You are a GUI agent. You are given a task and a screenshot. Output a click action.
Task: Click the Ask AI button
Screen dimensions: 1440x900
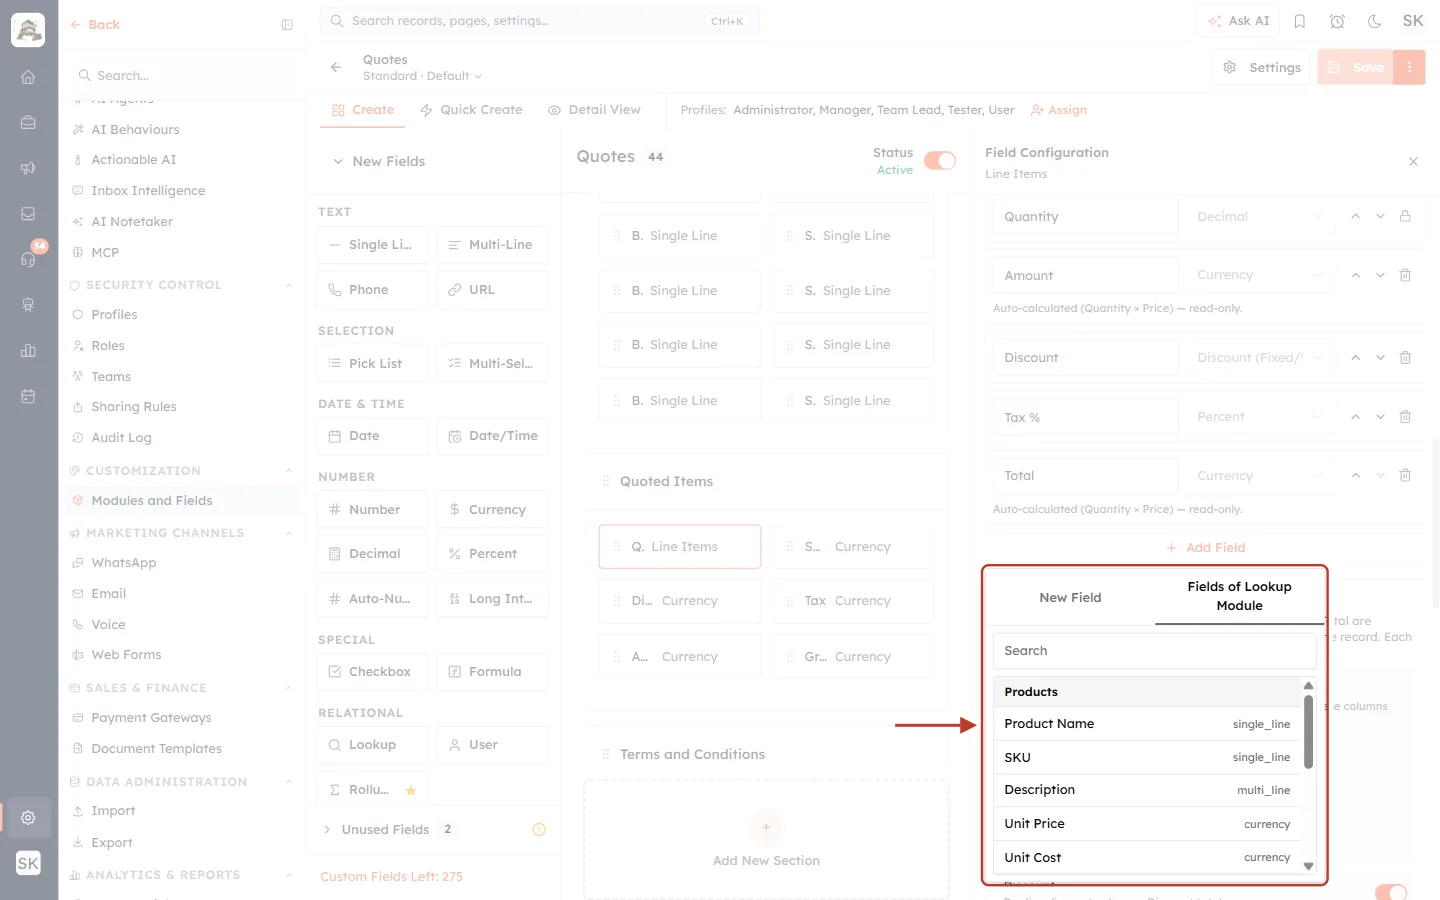point(1238,21)
